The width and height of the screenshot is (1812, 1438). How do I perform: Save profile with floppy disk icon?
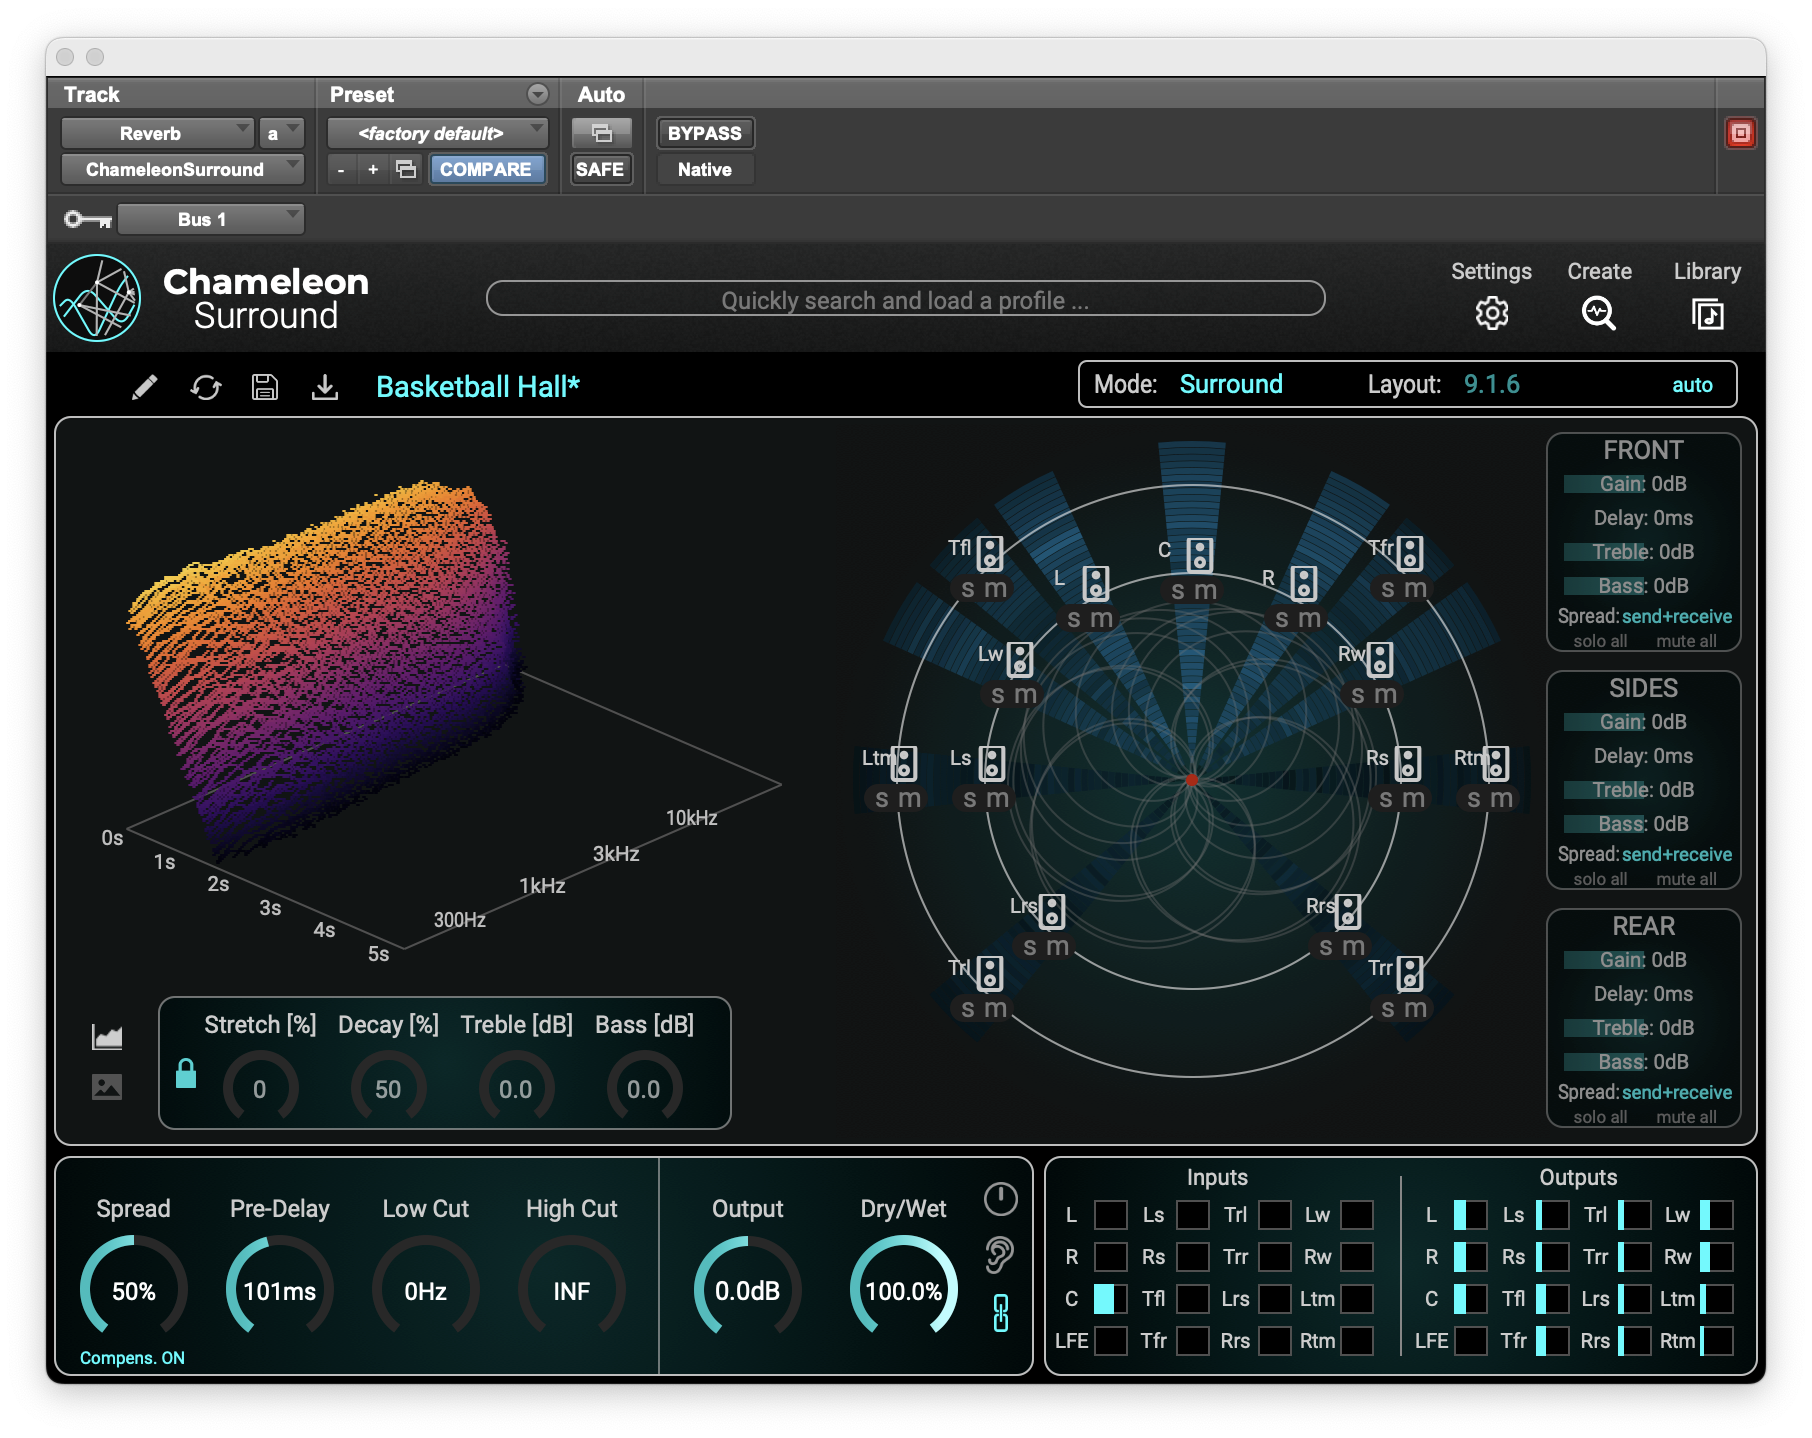coord(265,387)
